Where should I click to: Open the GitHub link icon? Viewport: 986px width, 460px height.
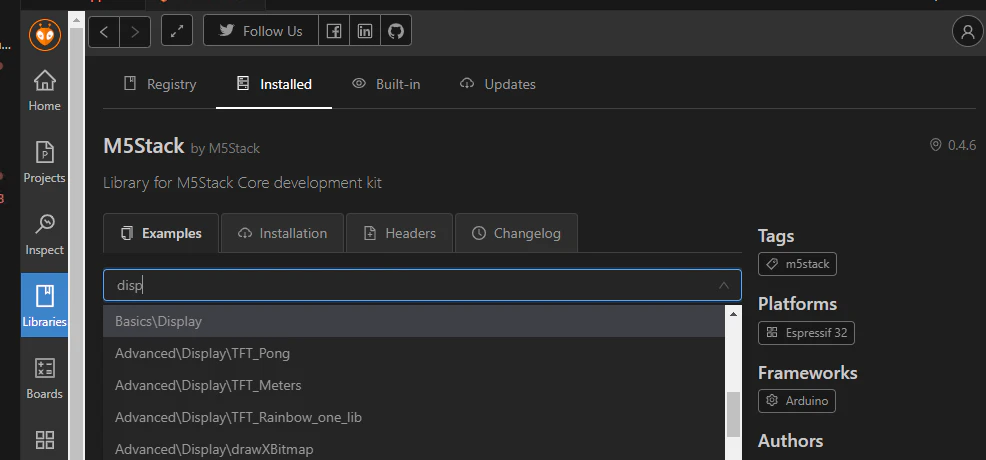pos(396,31)
